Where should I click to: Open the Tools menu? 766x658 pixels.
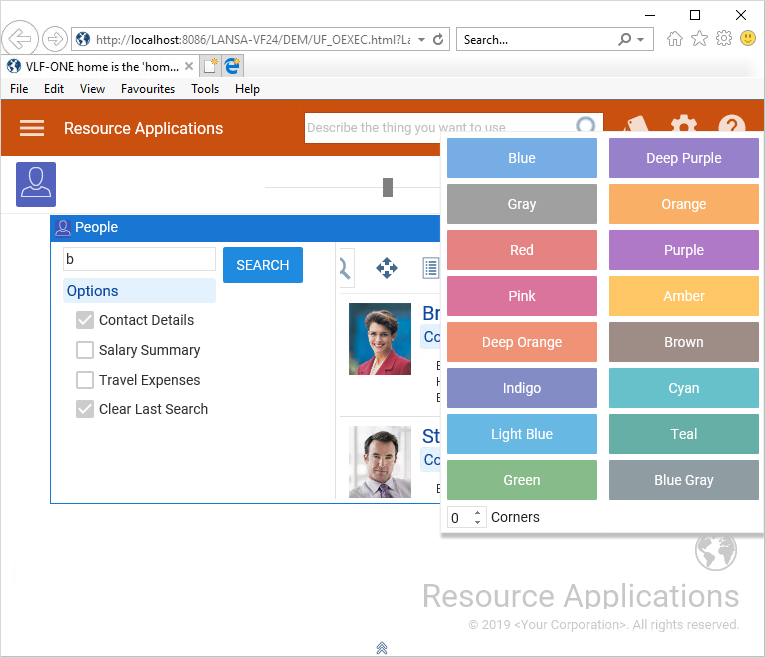pyautogui.click(x=205, y=89)
